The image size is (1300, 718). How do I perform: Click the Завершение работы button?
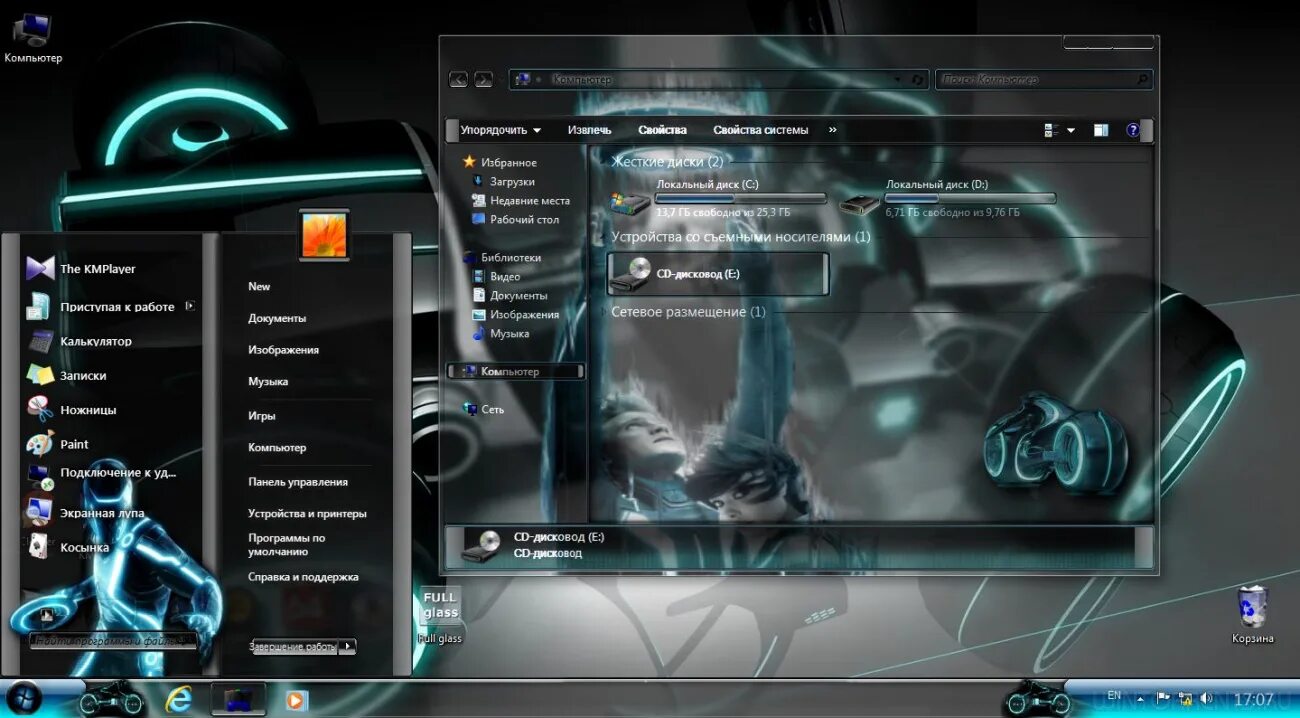pos(294,647)
